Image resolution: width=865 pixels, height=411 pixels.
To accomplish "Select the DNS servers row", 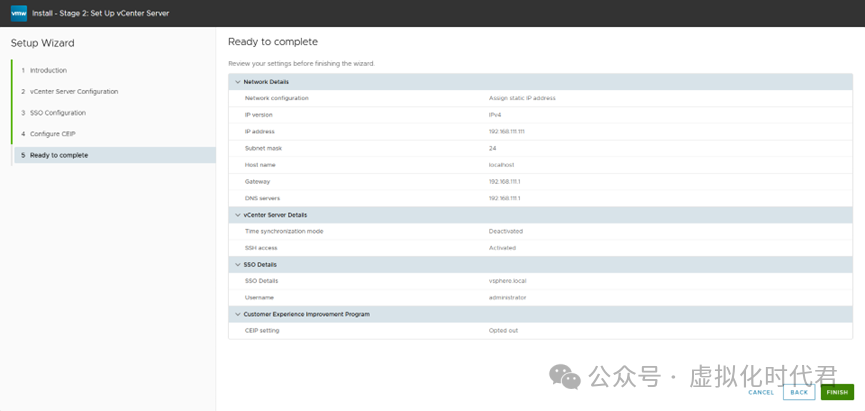I will (540, 198).
